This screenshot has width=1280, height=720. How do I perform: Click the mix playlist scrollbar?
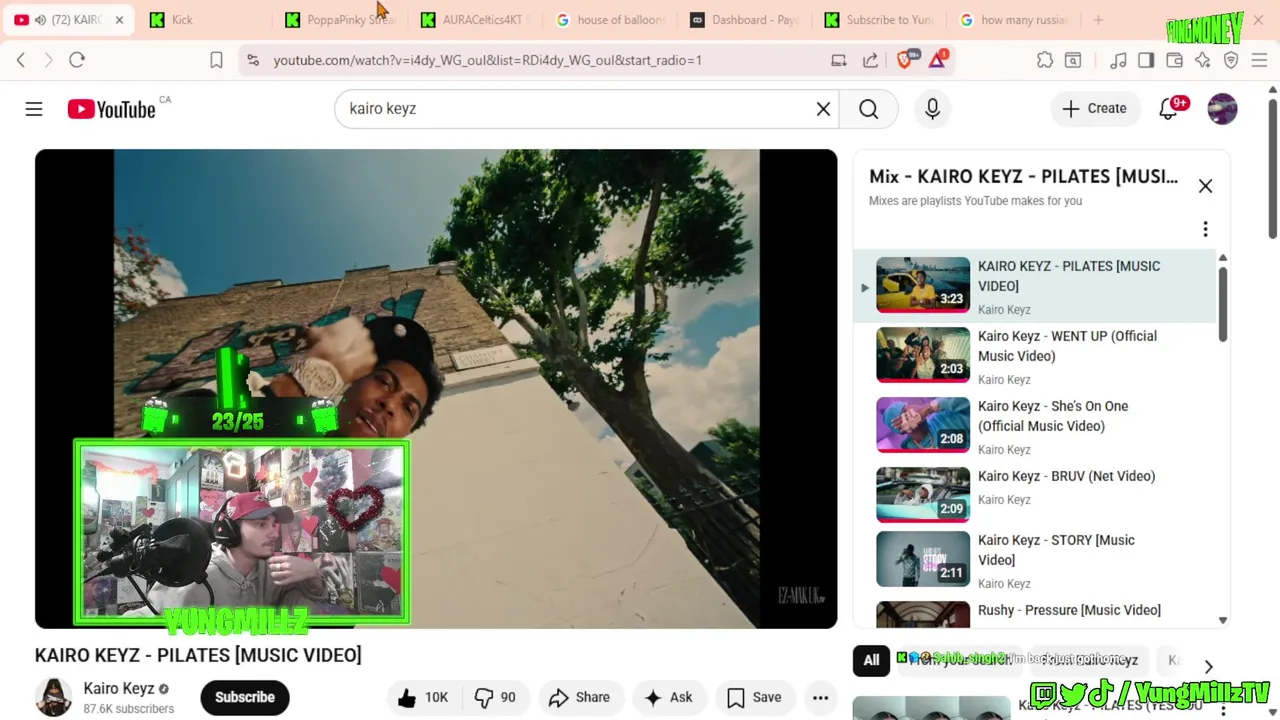[x=1222, y=305]
